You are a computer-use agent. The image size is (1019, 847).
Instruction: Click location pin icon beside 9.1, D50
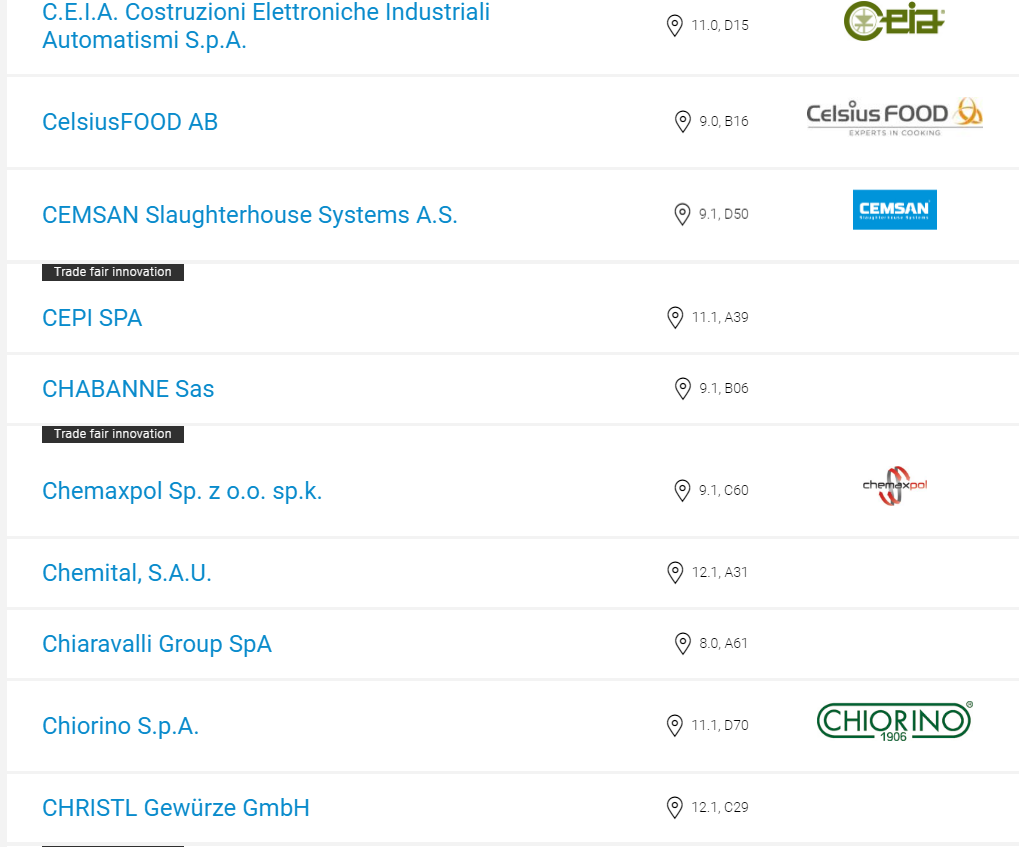(x=682, y=215)
